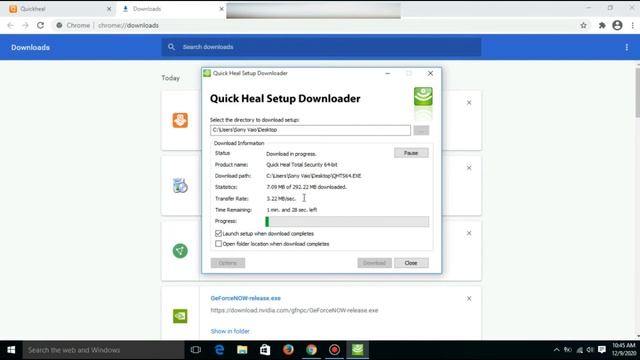Image resolution: width=640 pixels, height=360 pixels.
Task: Remove GeForceNOW-release.exe from downloads list
Action: 469,298
